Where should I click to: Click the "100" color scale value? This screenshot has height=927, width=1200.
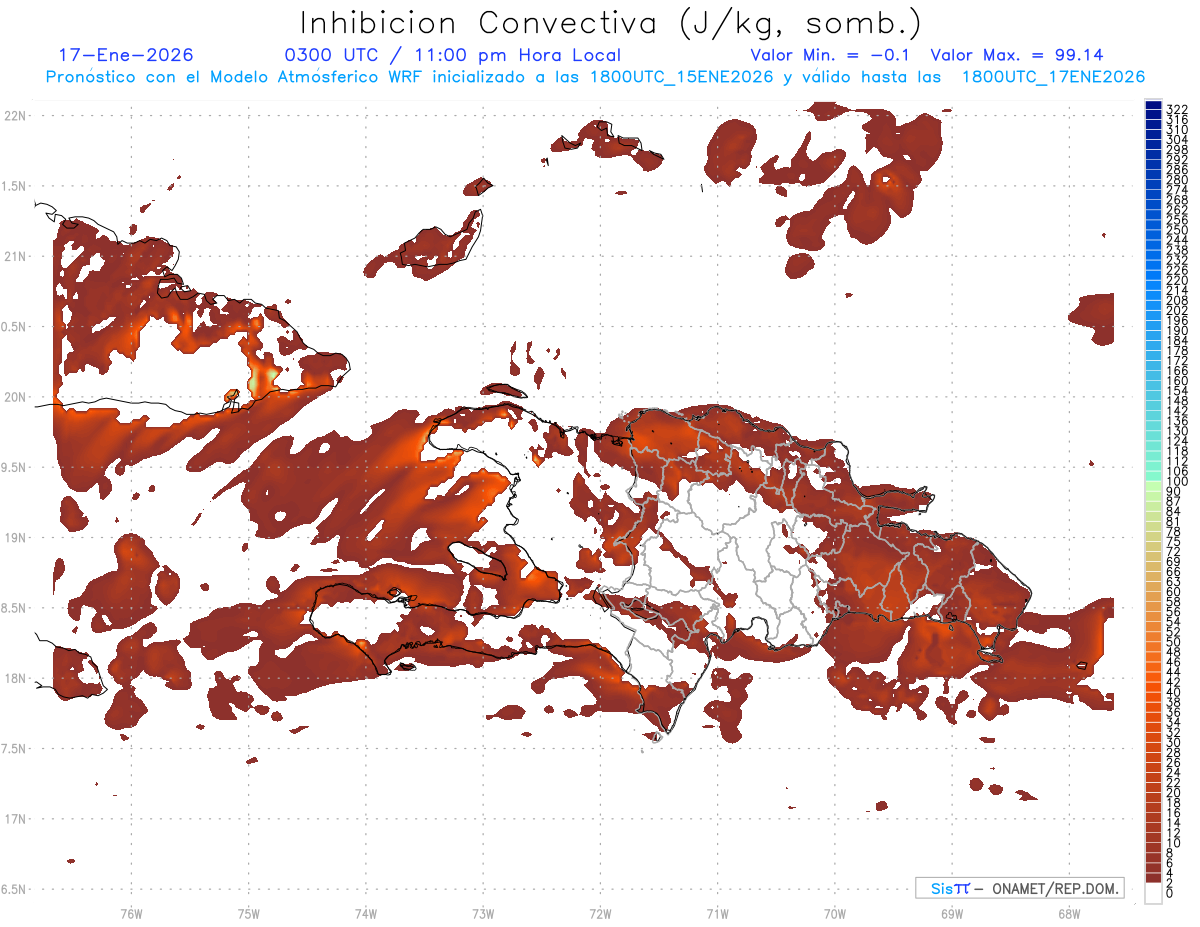point(1177,481)
